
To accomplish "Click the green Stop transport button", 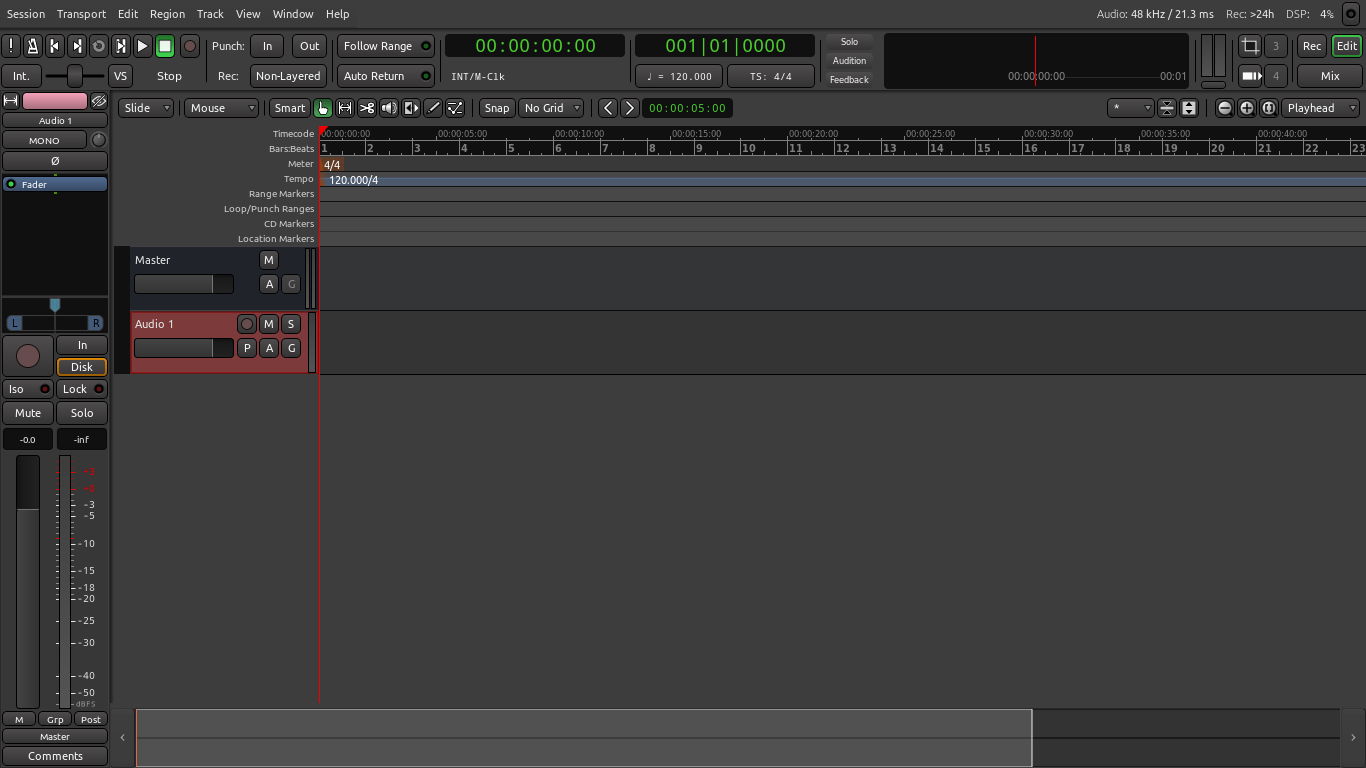I will 165,46.
